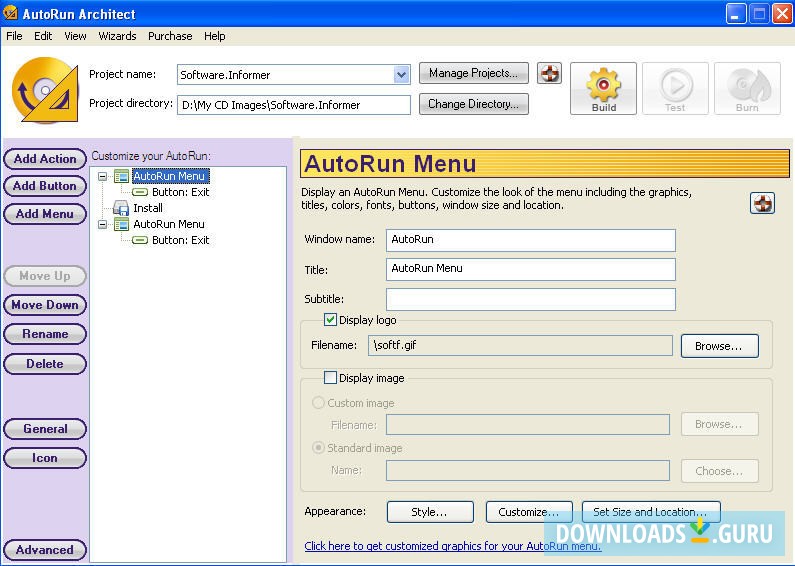Click disabled Browse for custom image
Image resolution: width=795 pixels, height=566 pixels.
[719, 424]
